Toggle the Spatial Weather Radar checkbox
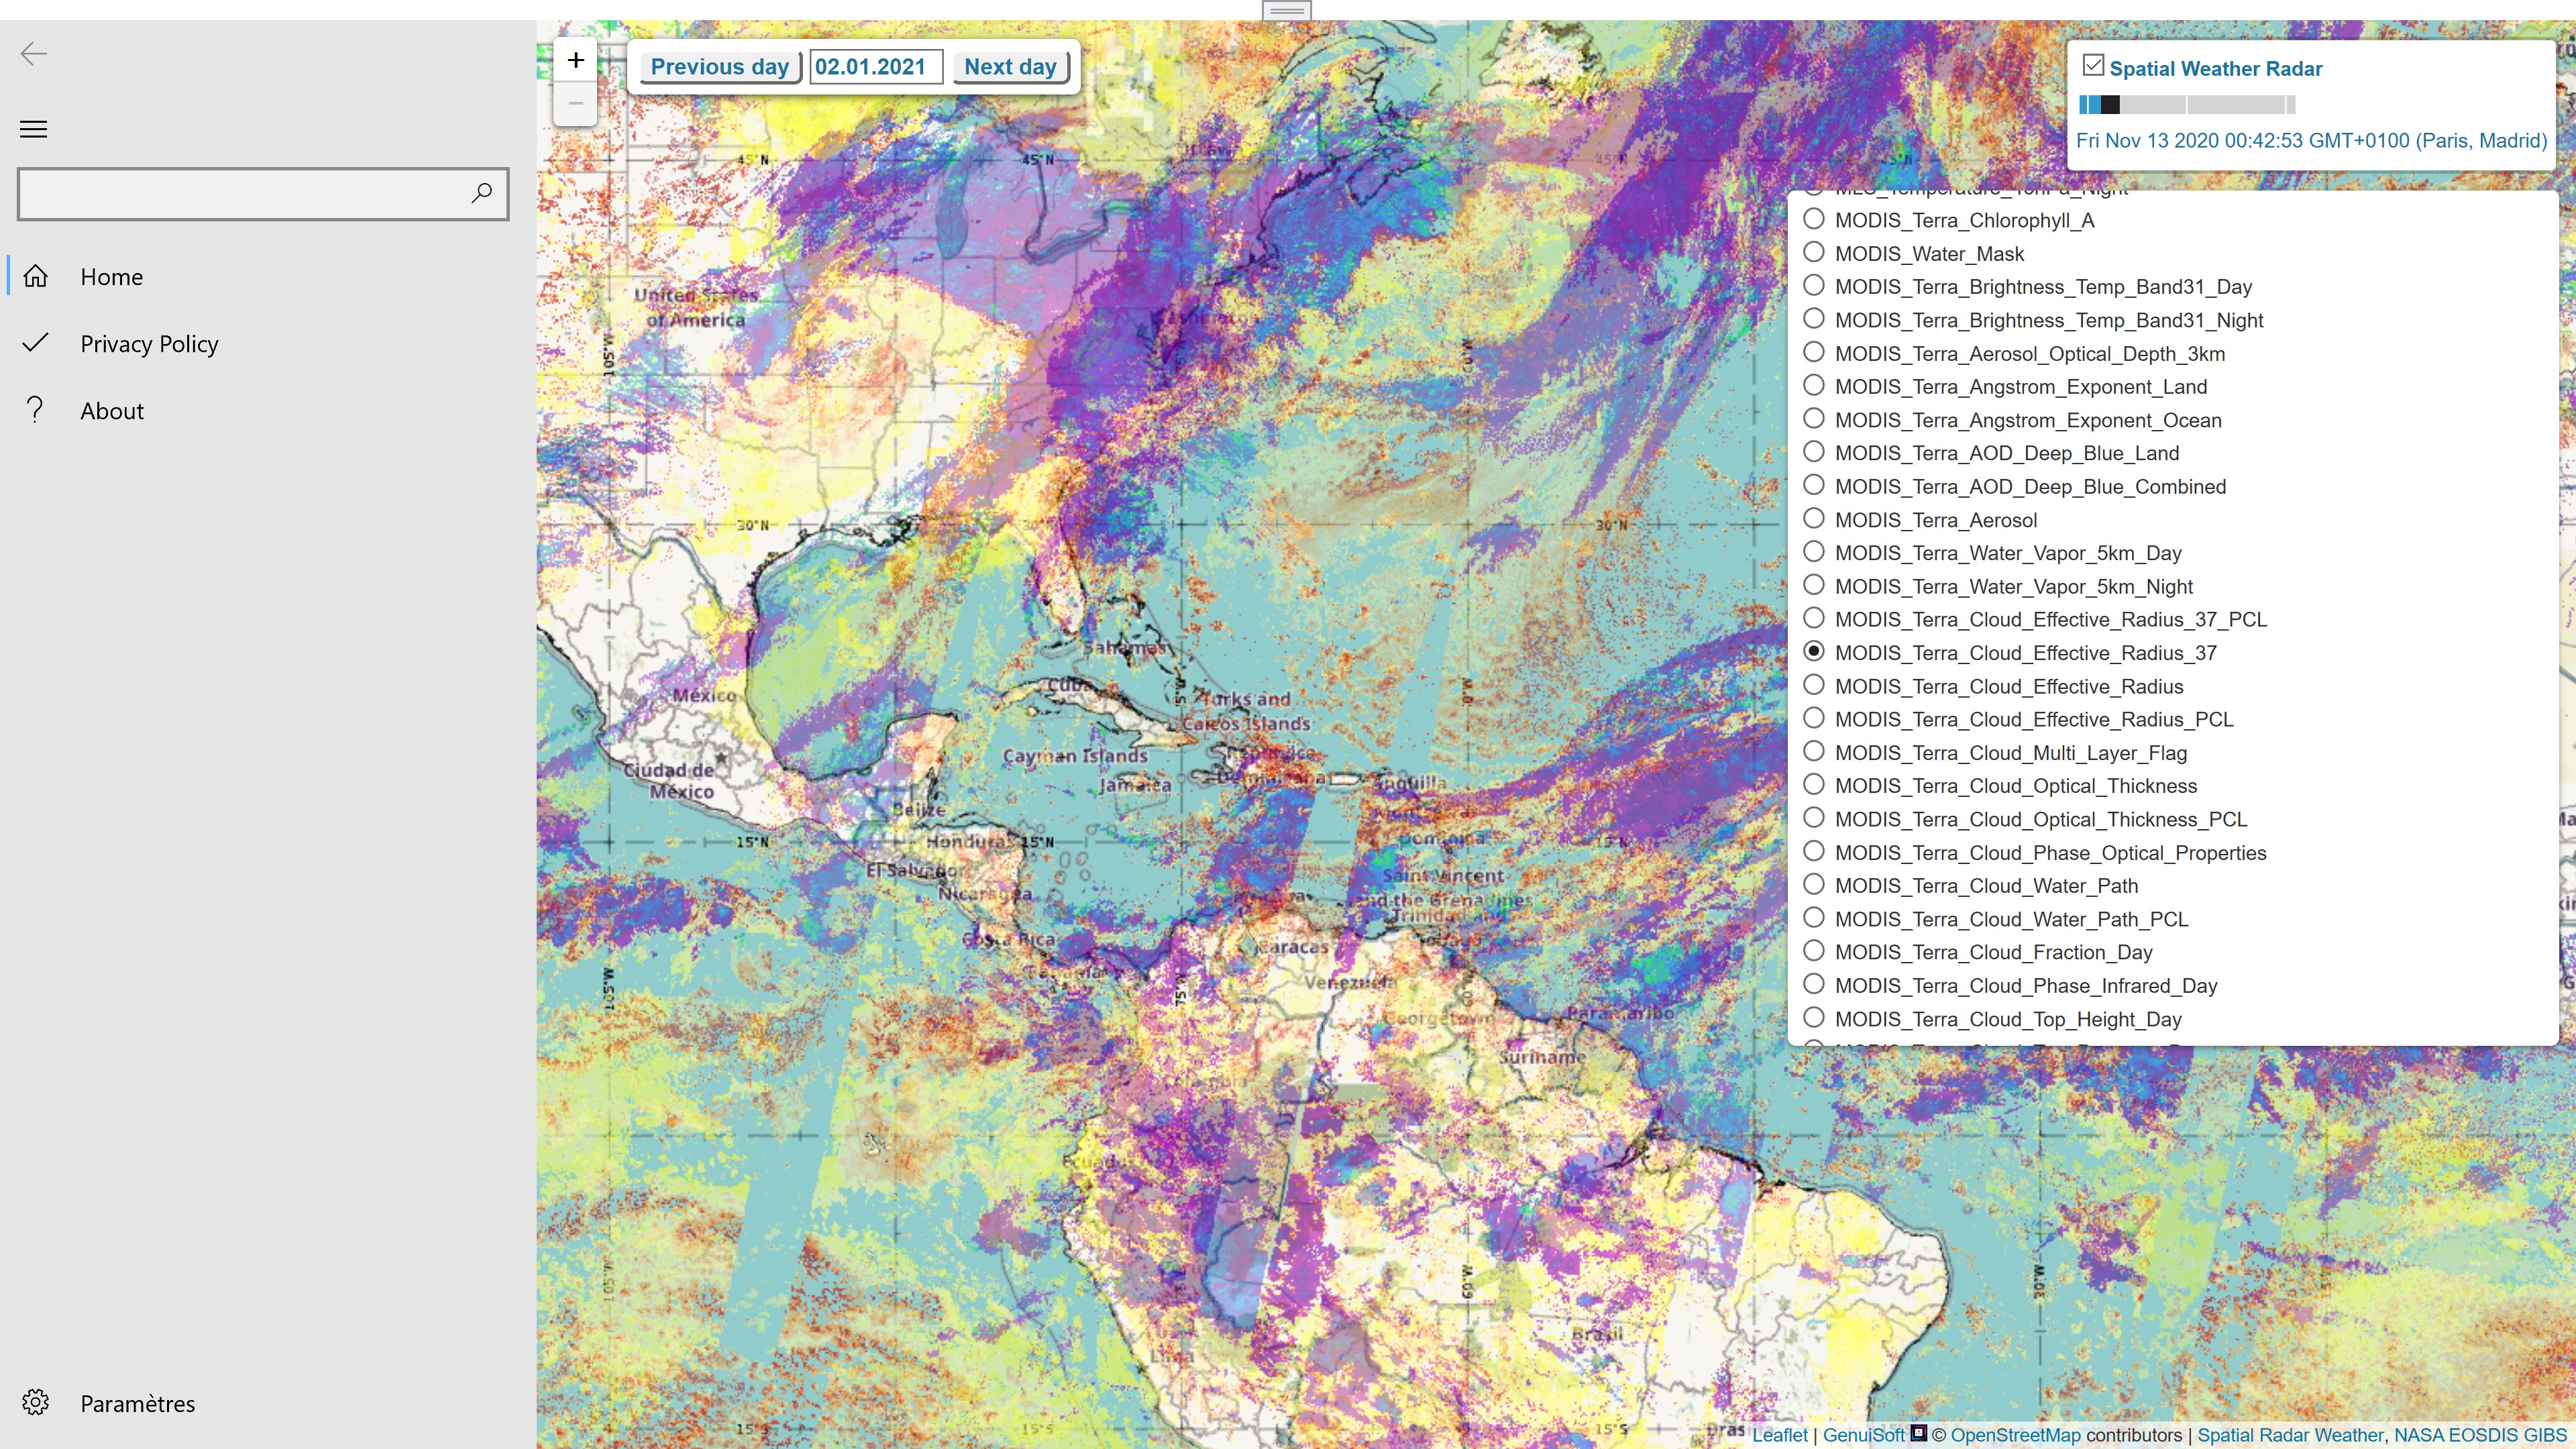 pos(2093,66)
